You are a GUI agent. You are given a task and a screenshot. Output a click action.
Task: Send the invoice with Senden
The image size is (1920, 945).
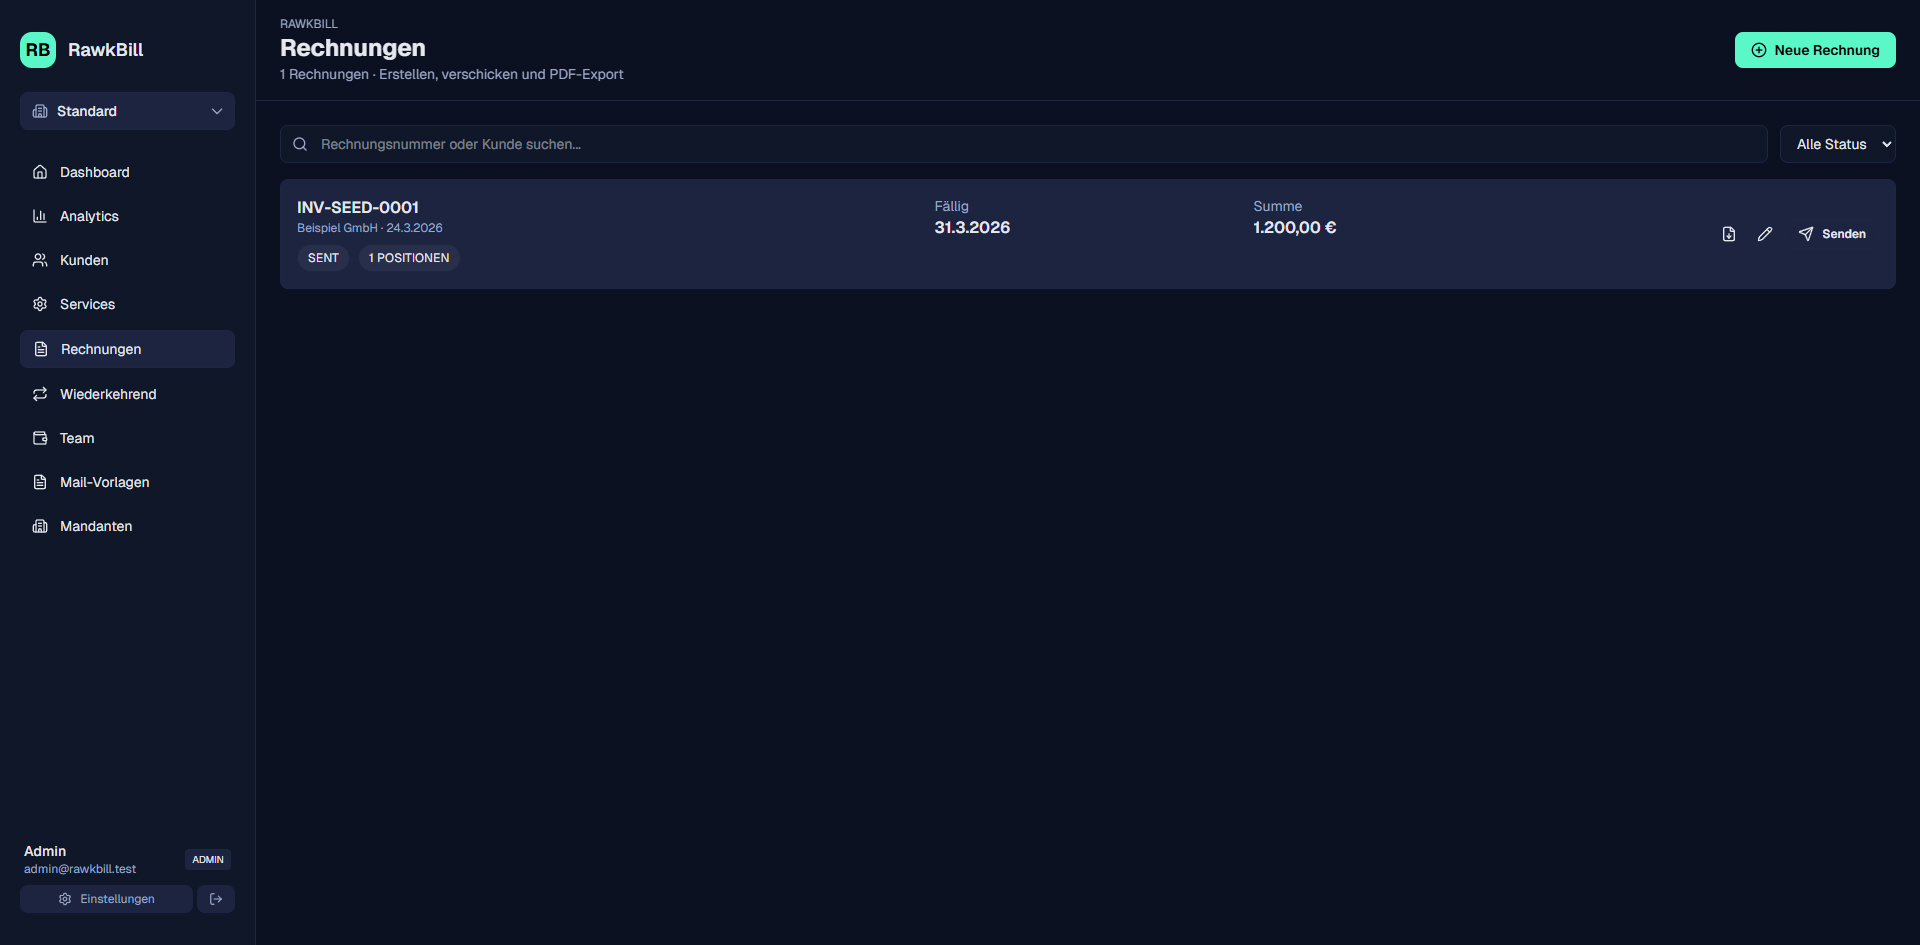1832,234
